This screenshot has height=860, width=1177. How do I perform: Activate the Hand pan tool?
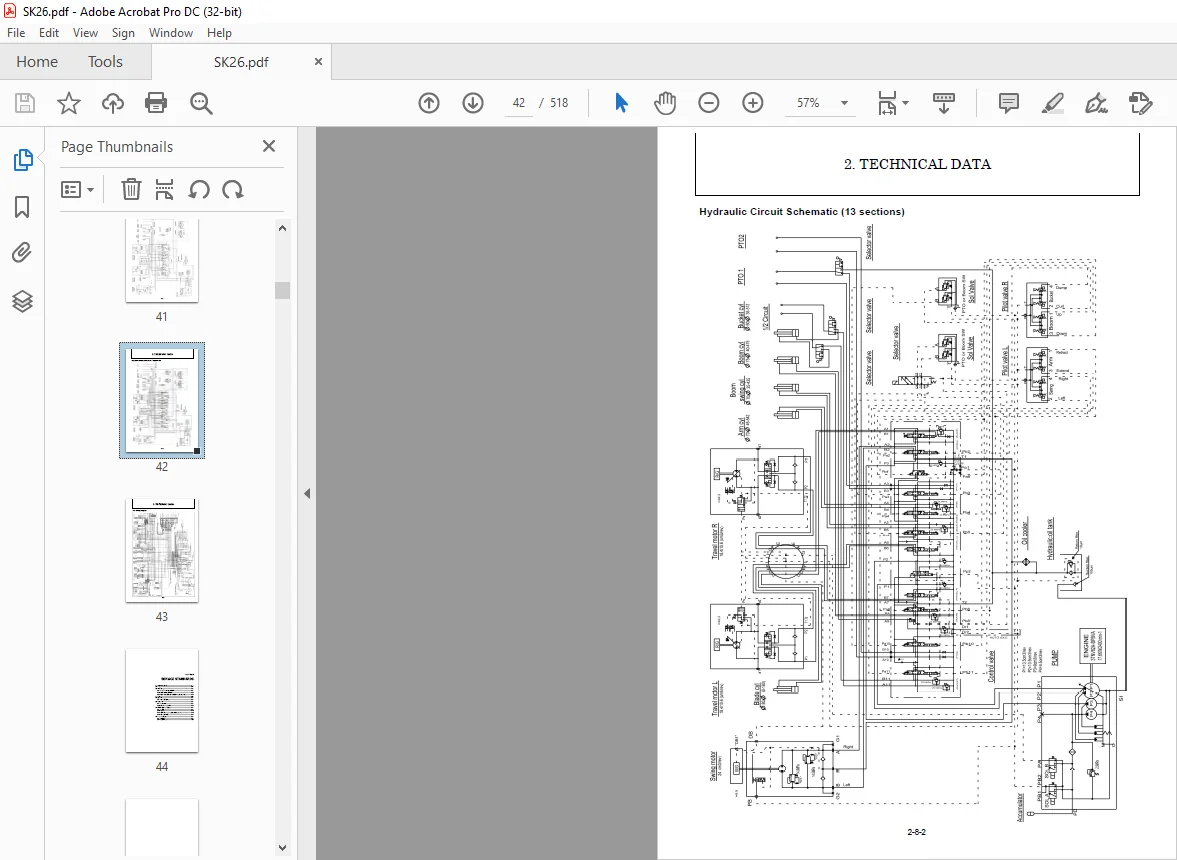(664, 103)
